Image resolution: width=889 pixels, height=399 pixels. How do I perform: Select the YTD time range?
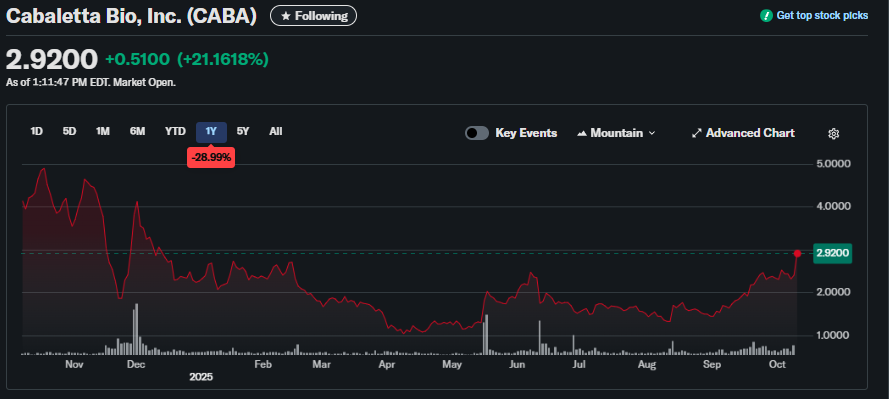click(175, 131)
